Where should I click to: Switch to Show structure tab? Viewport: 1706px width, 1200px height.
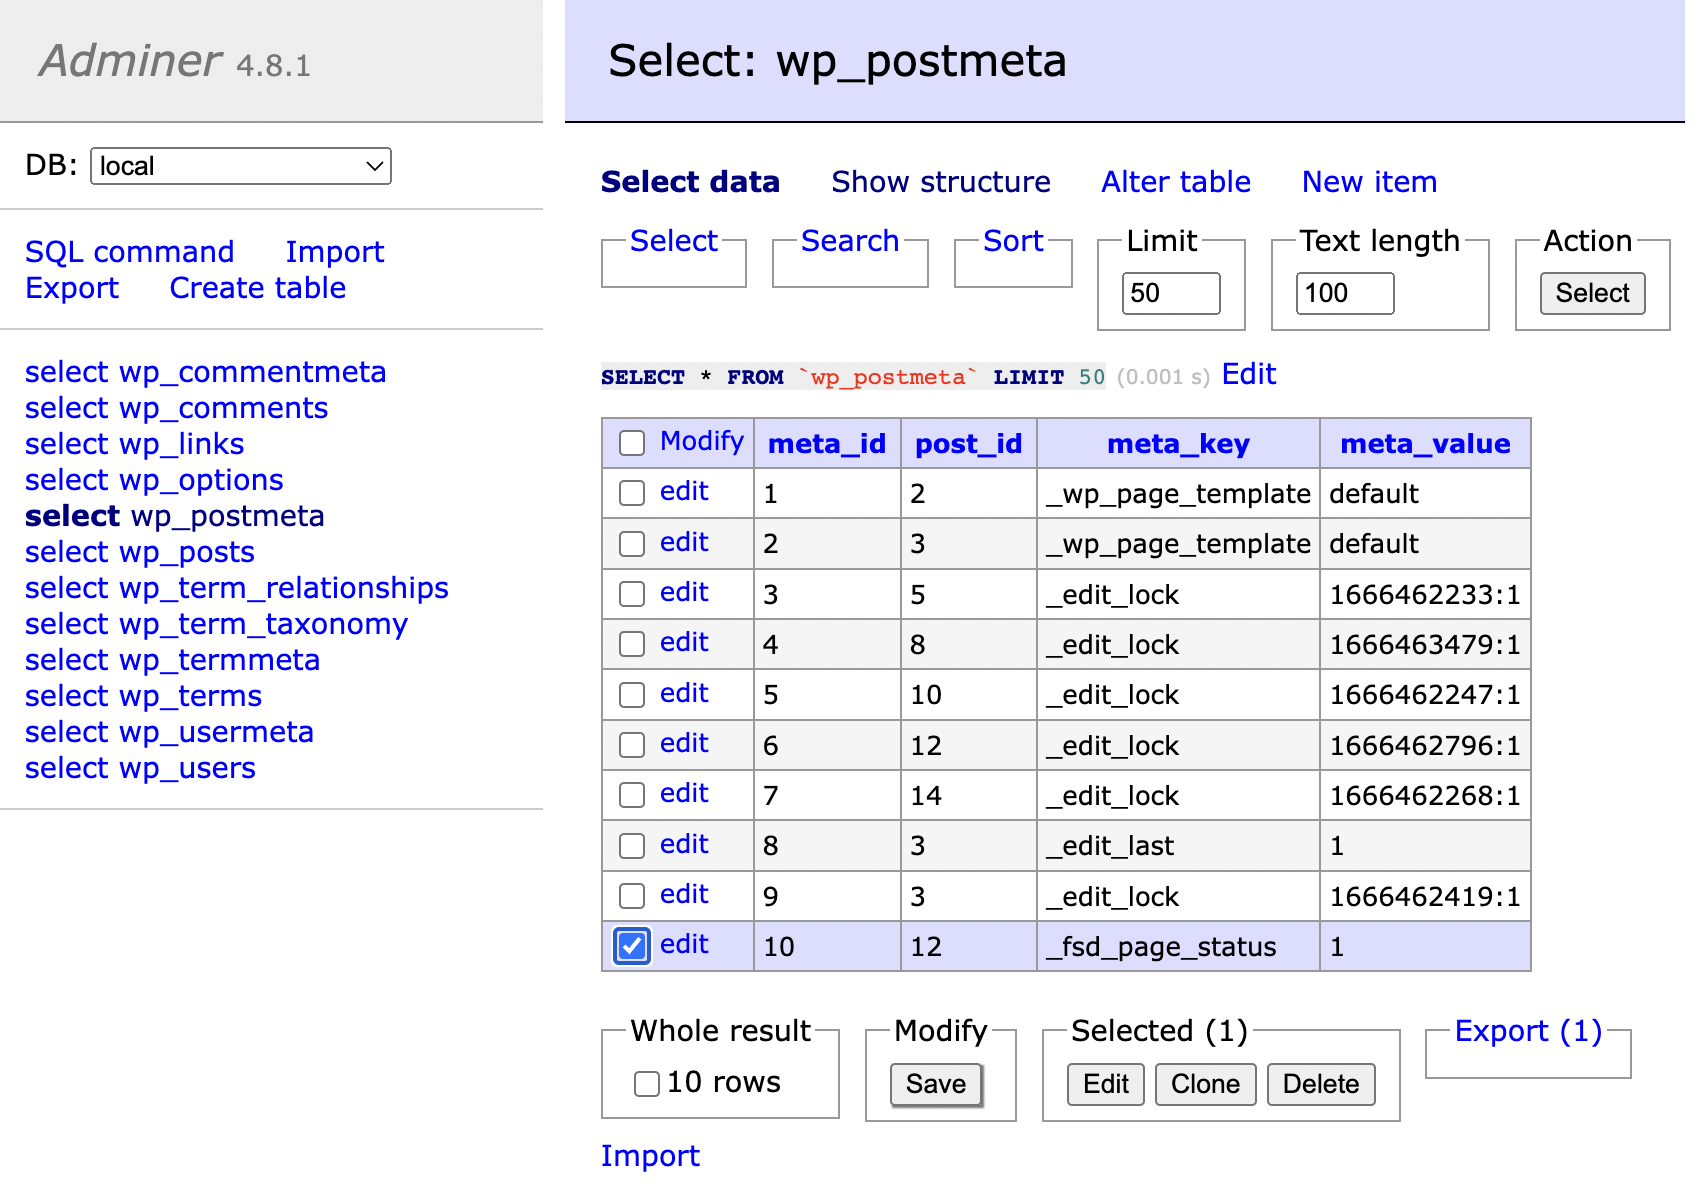tap(940, 182)
